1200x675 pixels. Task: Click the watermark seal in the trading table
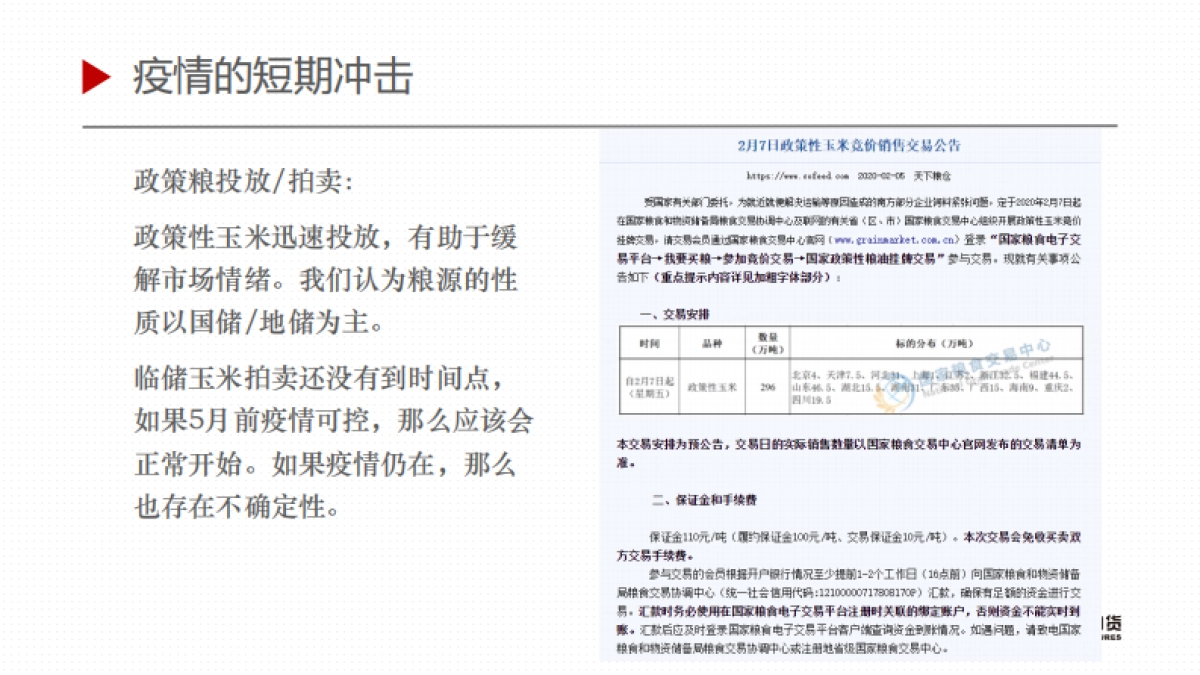pyautogui.click(x=895, y=390)
